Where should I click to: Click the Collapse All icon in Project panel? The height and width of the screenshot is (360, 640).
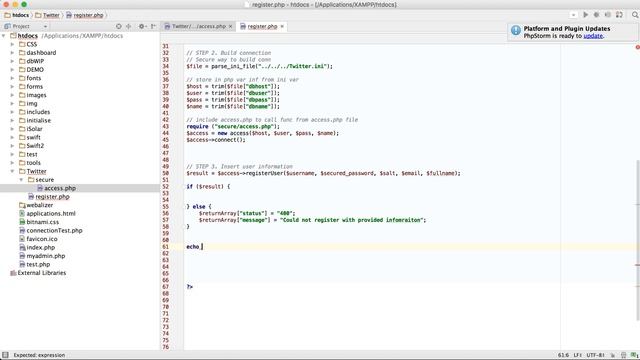129,26
